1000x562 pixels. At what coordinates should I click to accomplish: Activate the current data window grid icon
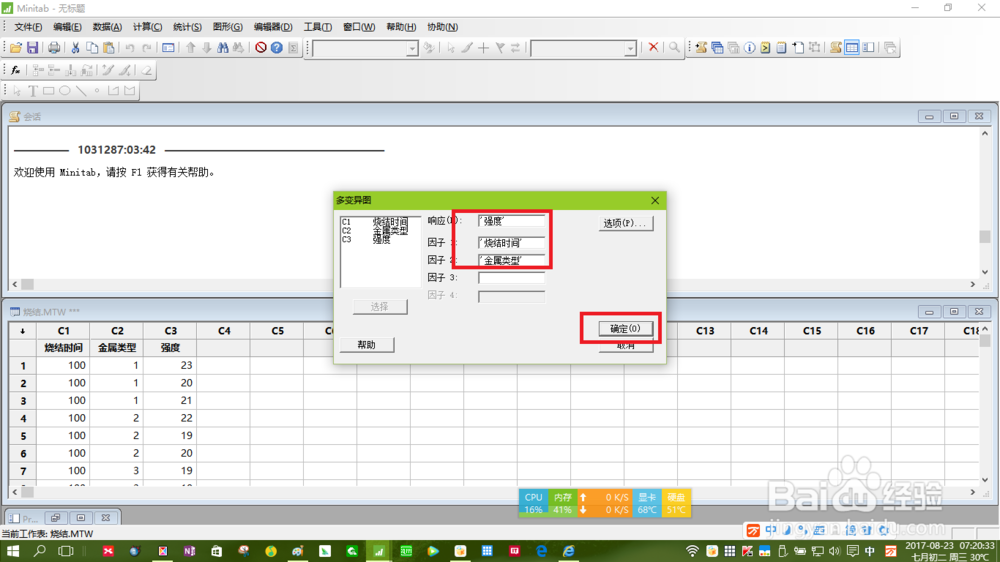[851, 48]
